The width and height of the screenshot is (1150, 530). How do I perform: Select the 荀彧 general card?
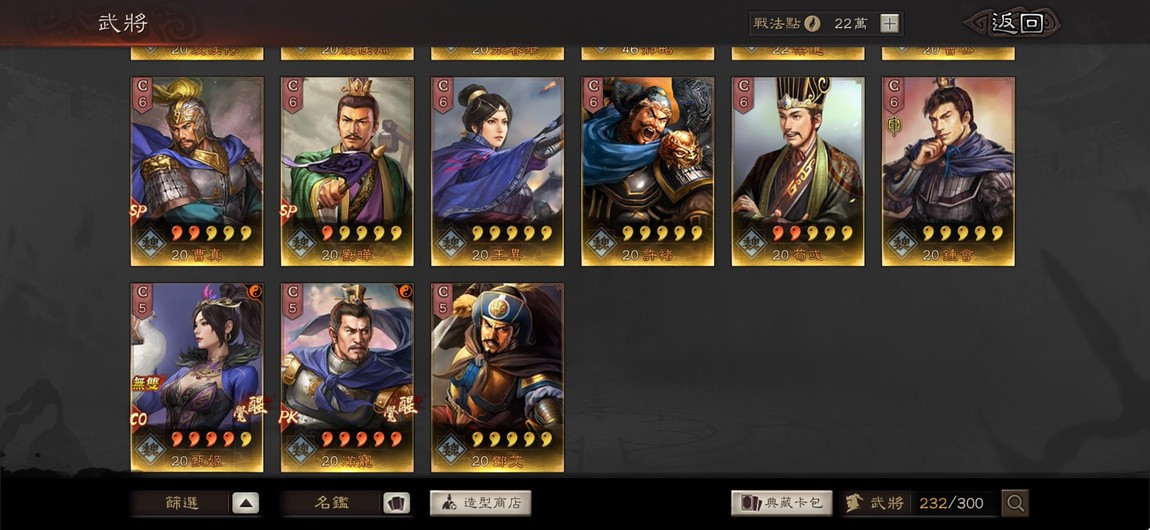(798, 172)
